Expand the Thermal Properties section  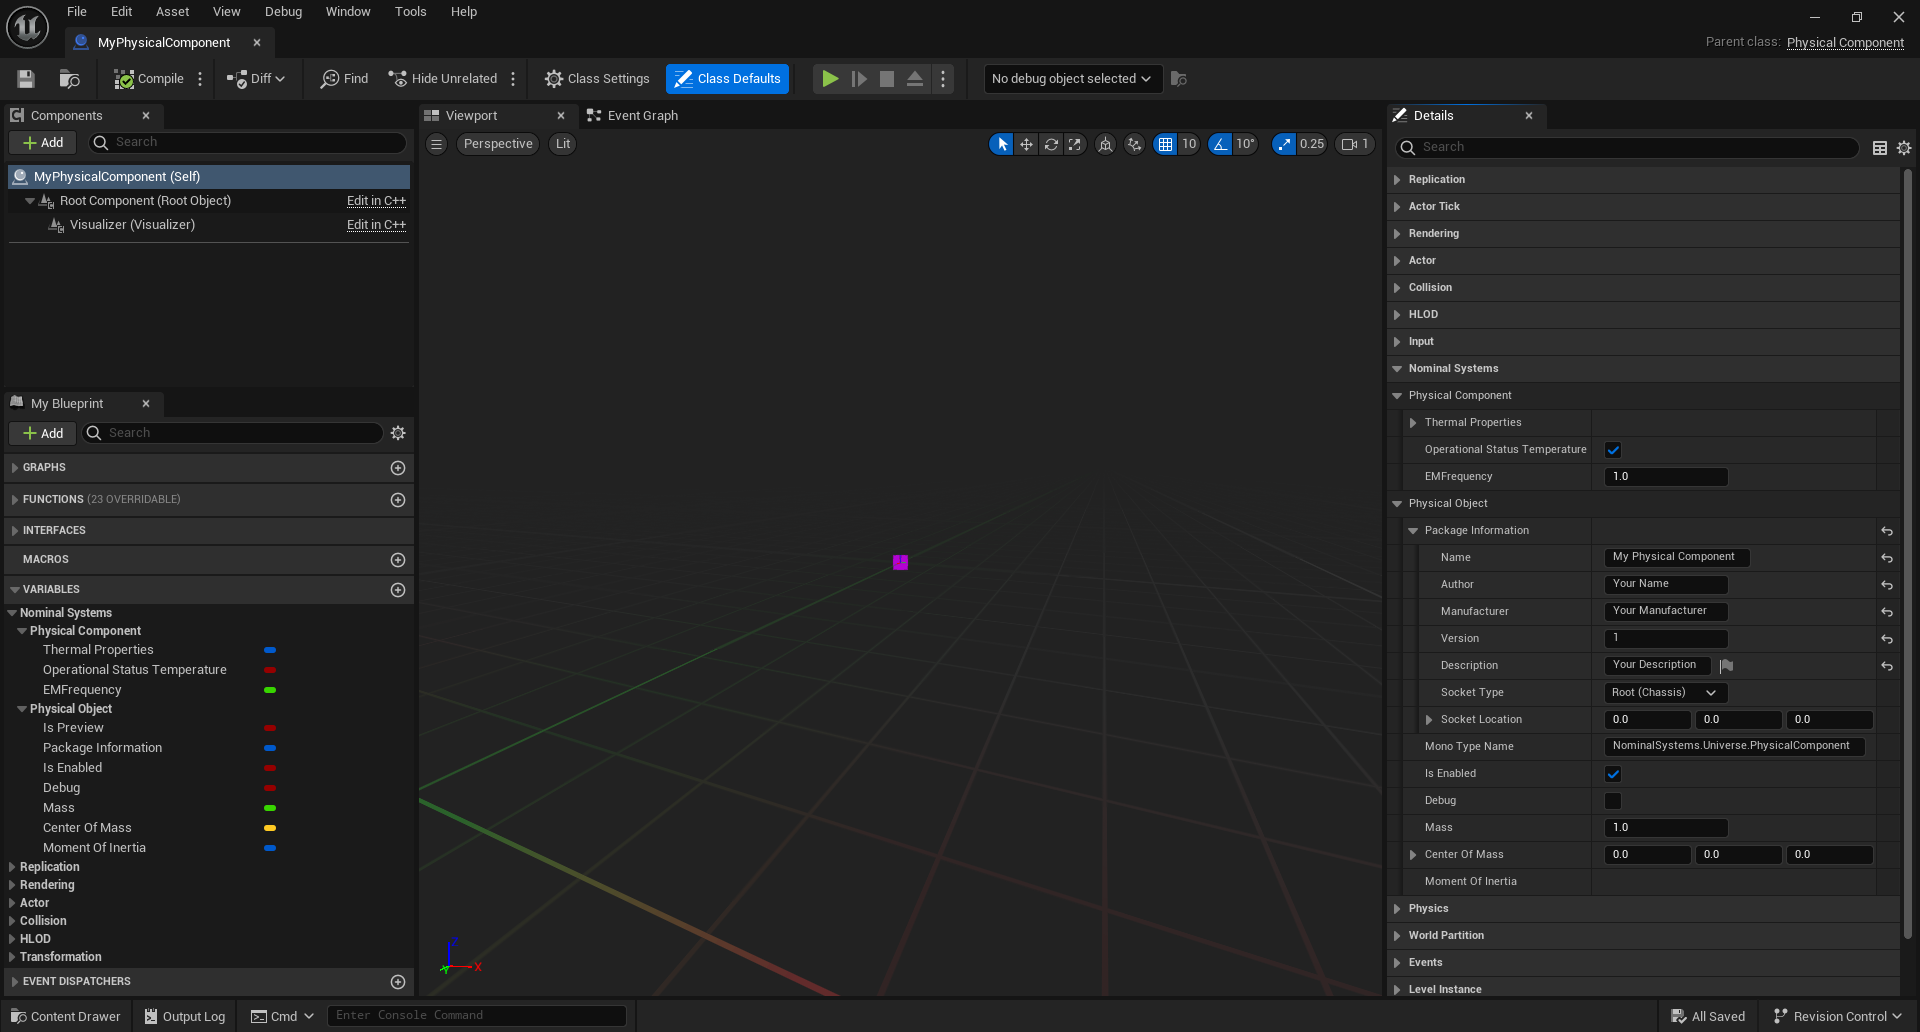click(x=1413, y=423)
